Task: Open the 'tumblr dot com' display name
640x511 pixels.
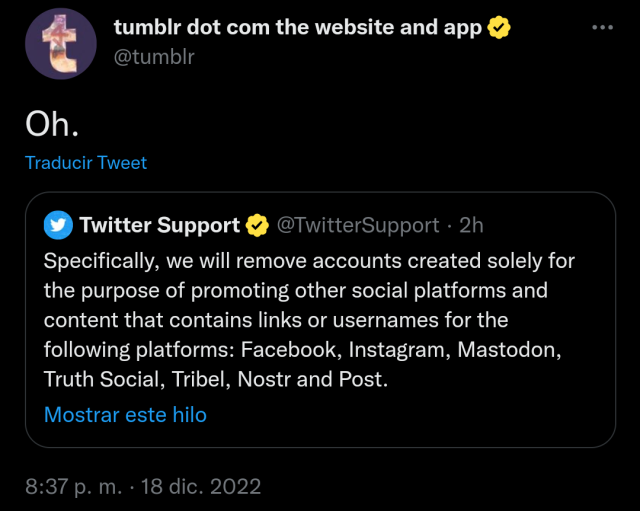Action: tap(297, 28)
